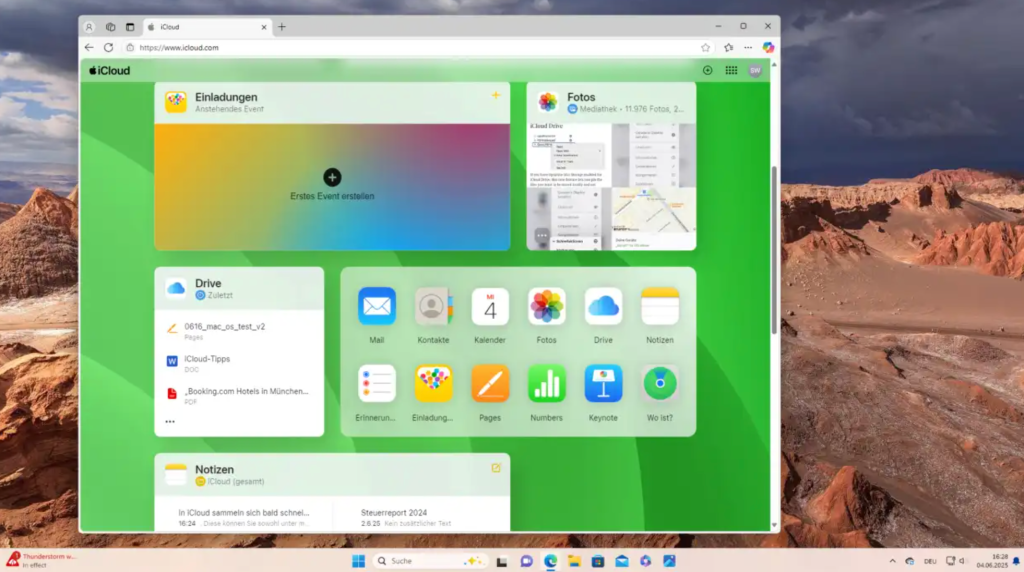Open the Mail app icon
1024x572 pixels.
377,306
